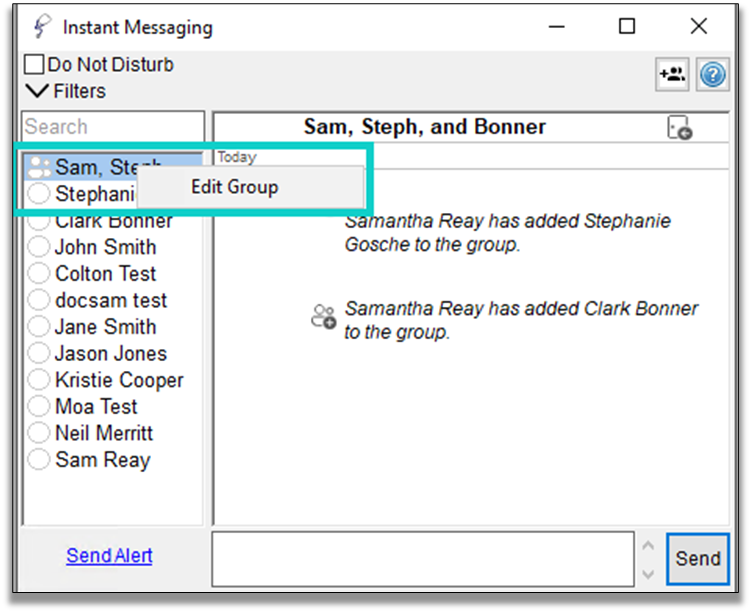Enable the Do Not Disturb checkbox
751x613 pixels.
click(34, 65)
